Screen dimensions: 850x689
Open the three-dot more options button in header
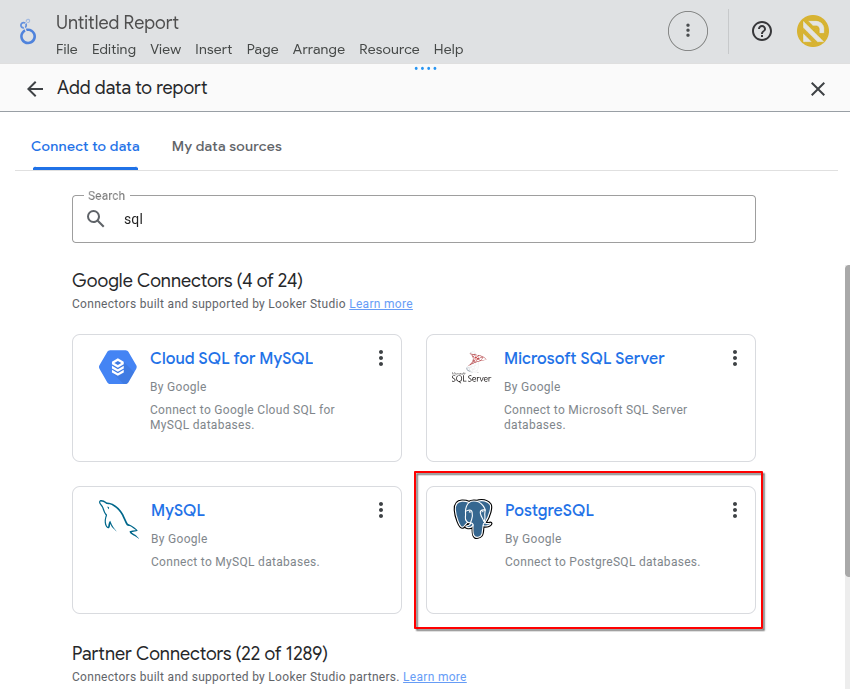[x=687, y=31]
